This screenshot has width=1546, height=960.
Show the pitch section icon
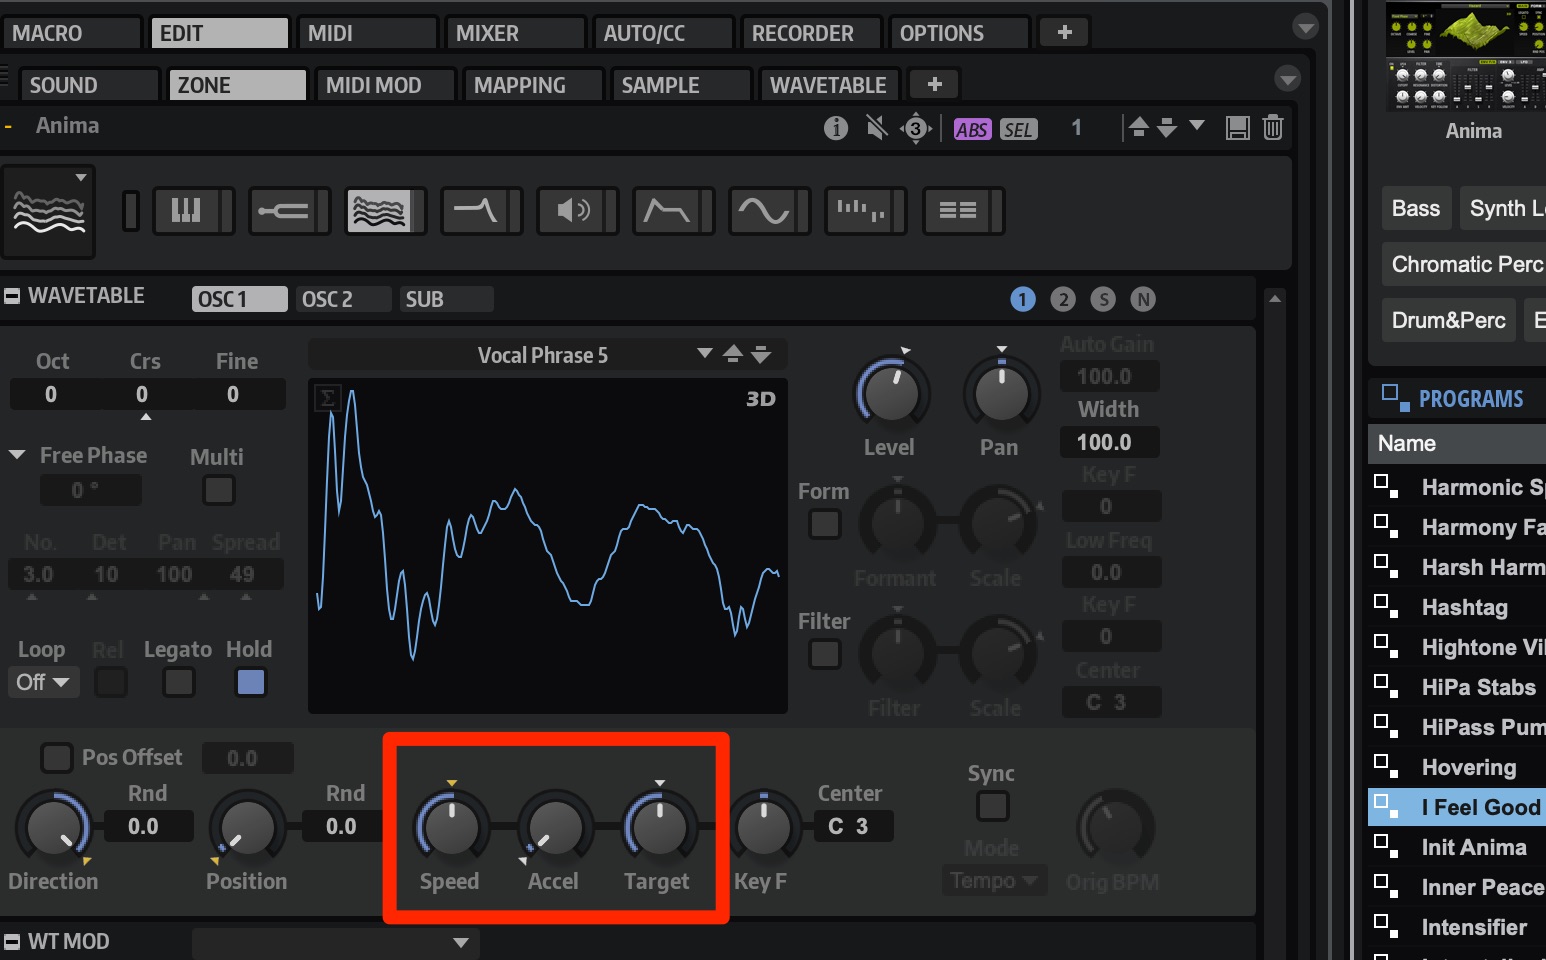[283, 210]
